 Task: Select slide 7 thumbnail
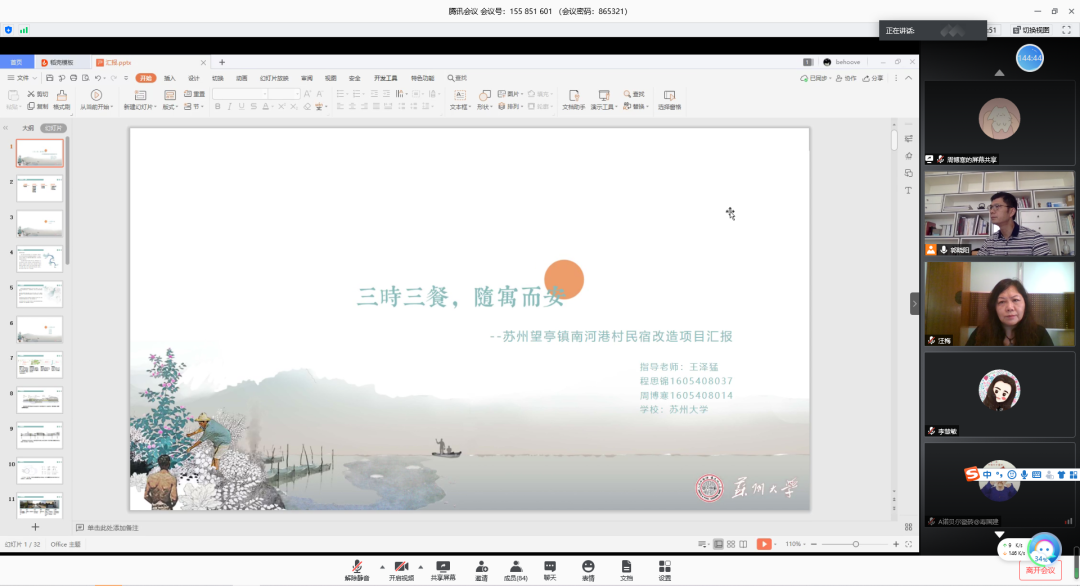coord(39,365)
